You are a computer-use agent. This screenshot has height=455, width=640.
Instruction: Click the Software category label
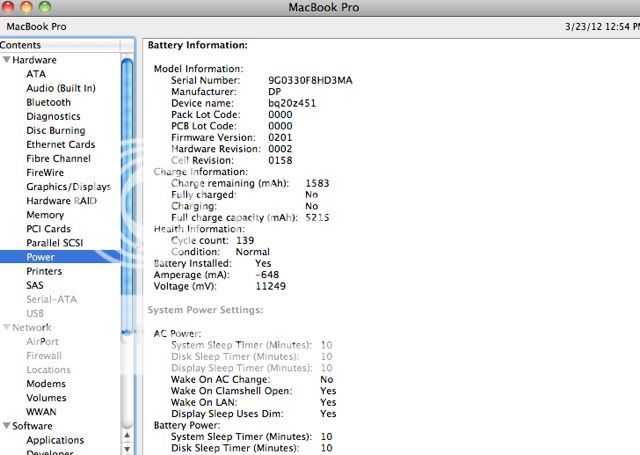(x=32, y=426)
